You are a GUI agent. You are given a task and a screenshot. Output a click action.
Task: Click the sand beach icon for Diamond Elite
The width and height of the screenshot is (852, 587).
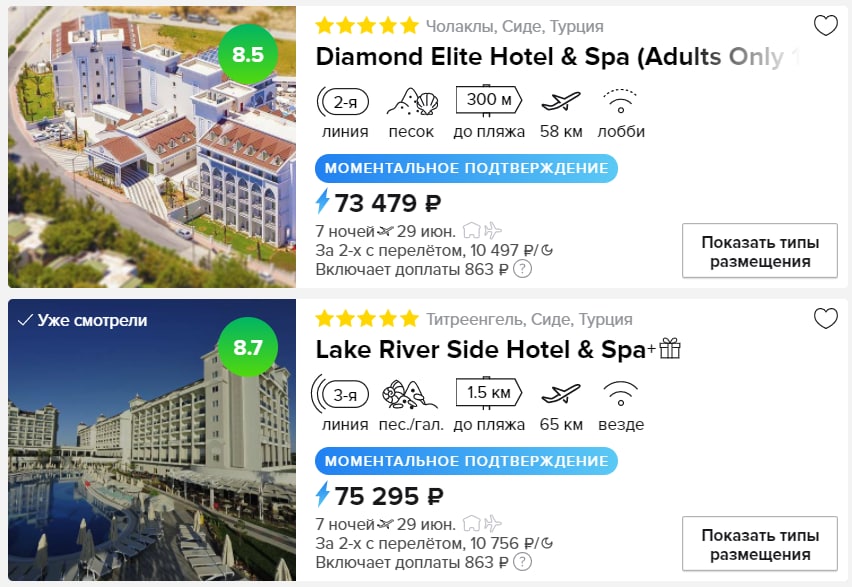click(412, 102)
